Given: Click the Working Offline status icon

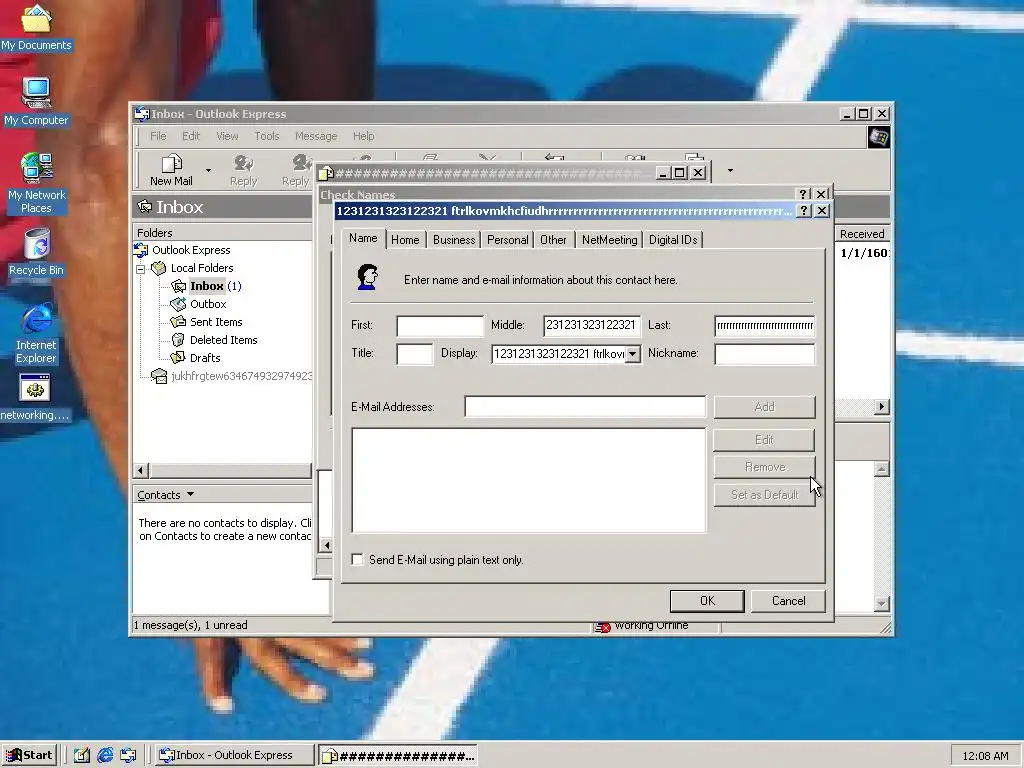Looking at the screenshot, I should 602,626.
